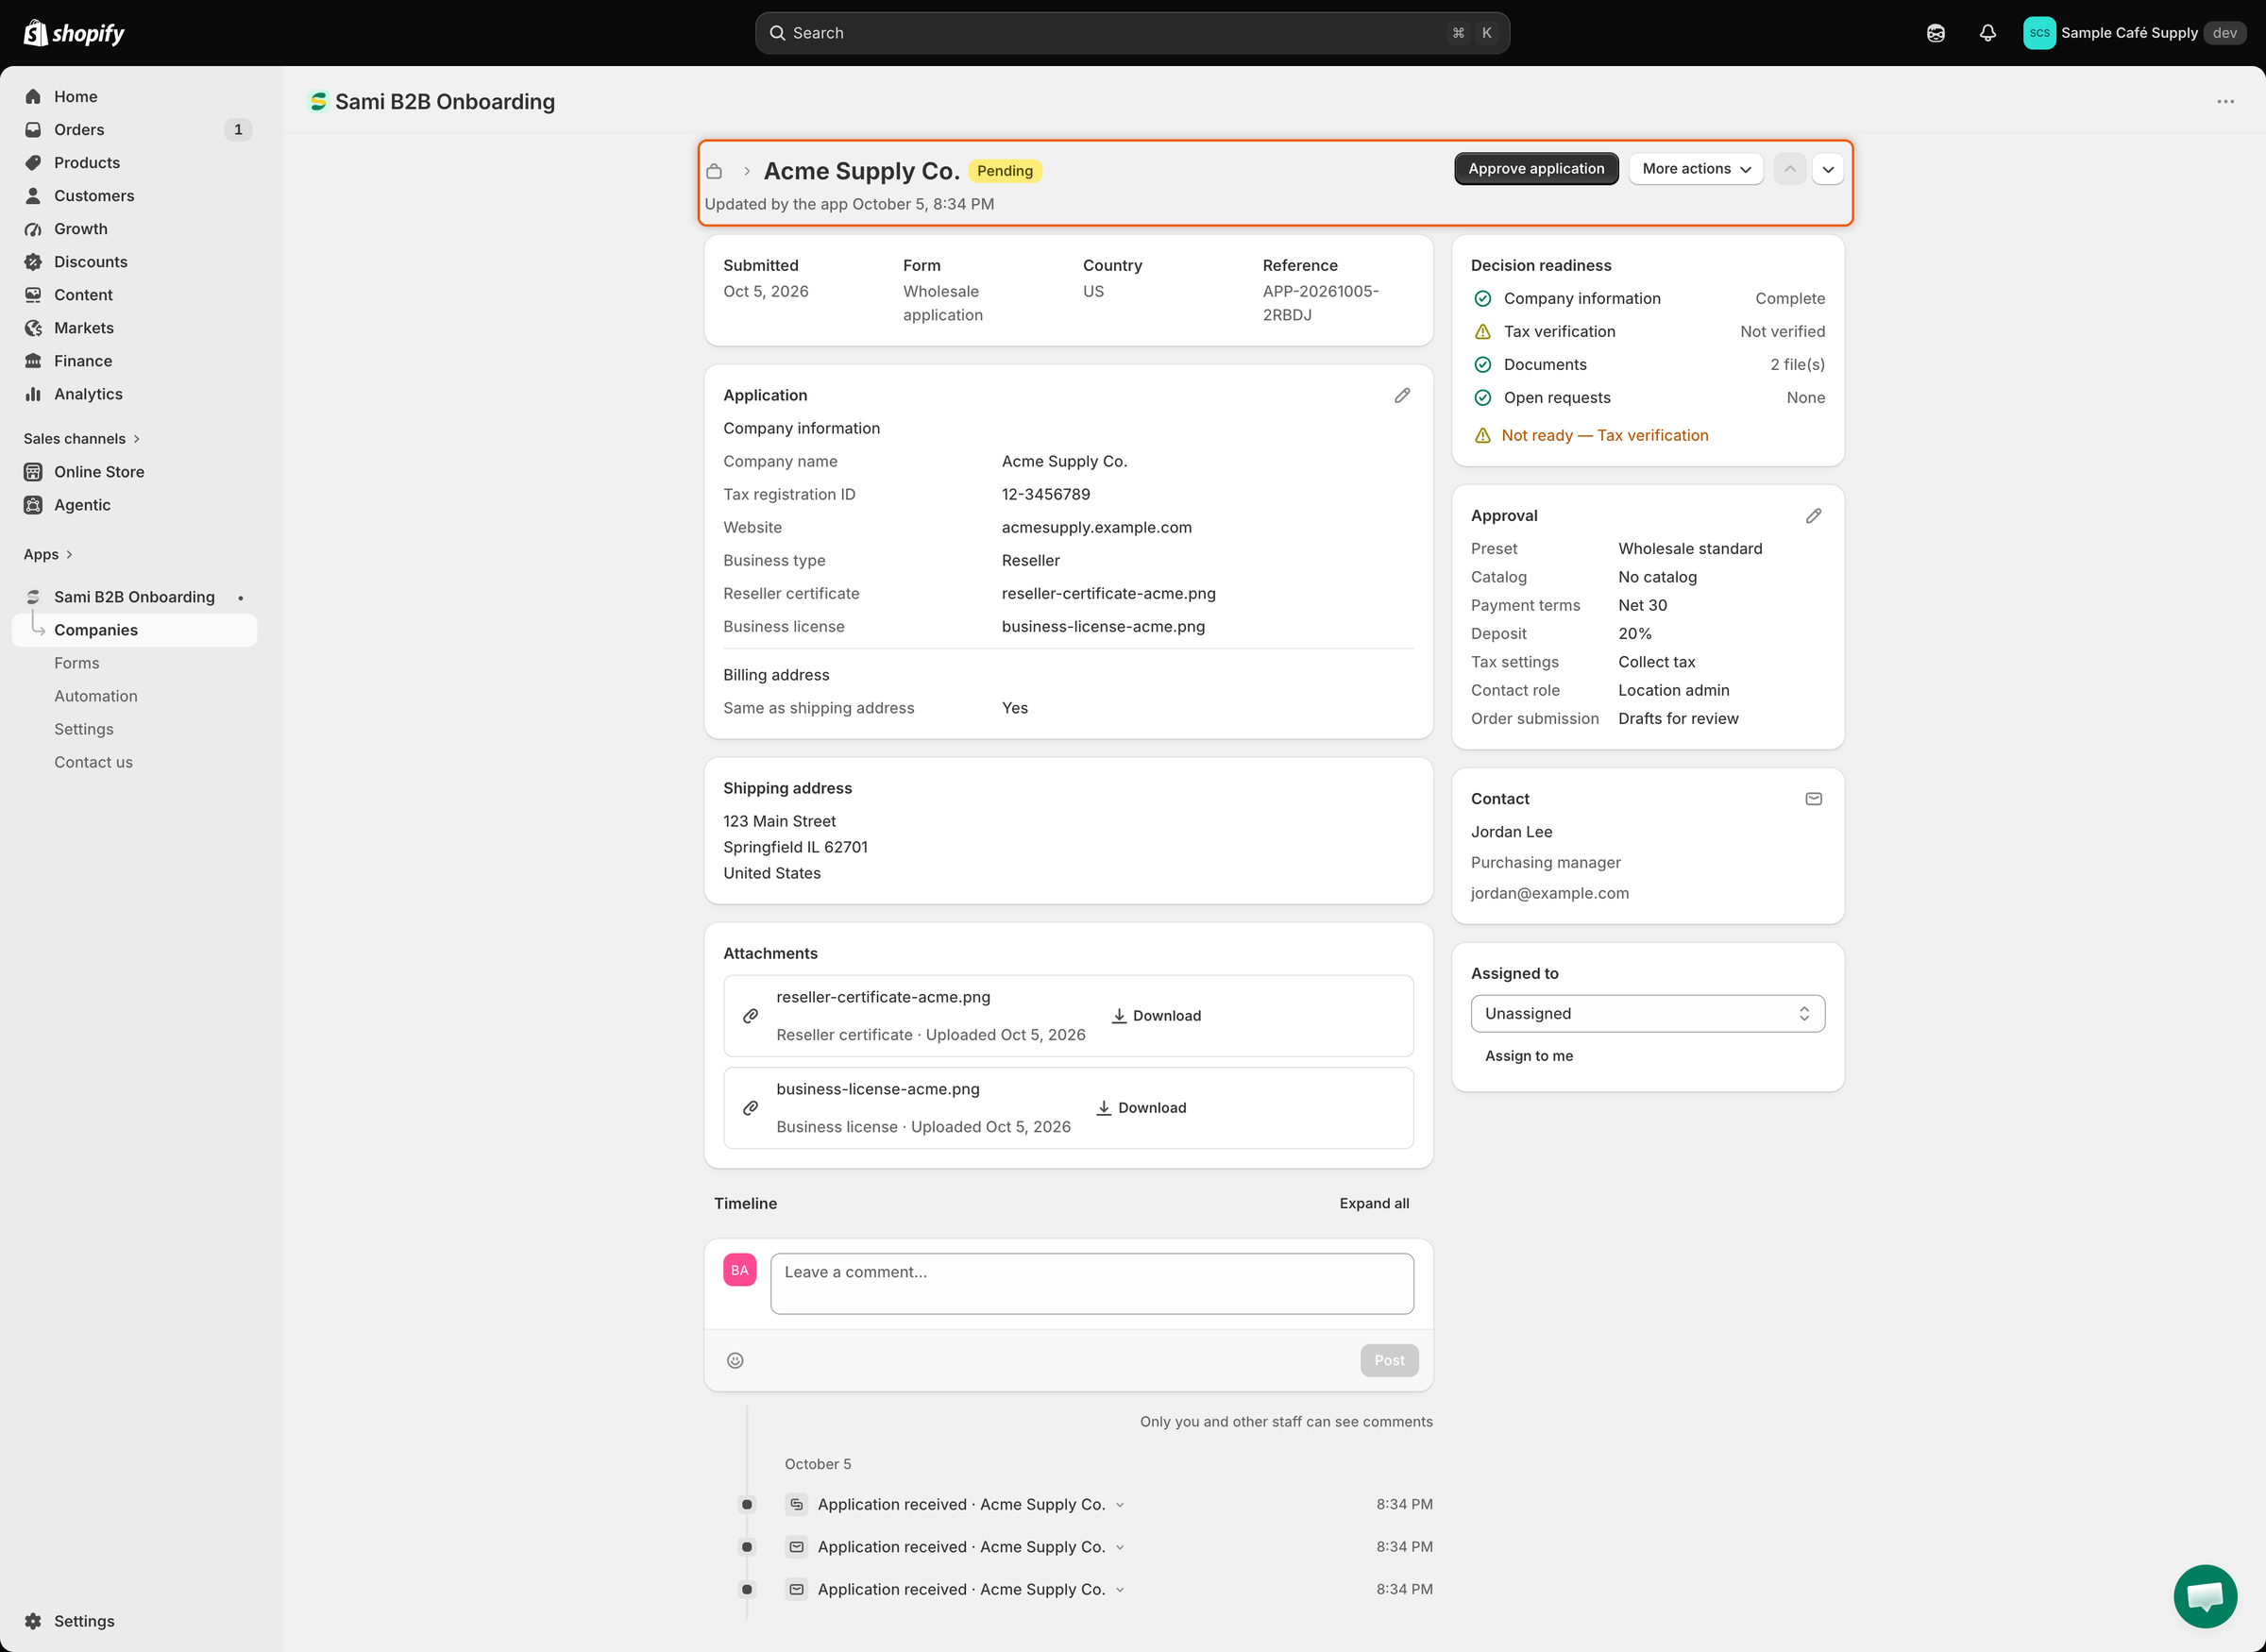Focus the Leave a comment field
This screenshot has height=1652, width=2266.
click(x=1091, y=1284)
